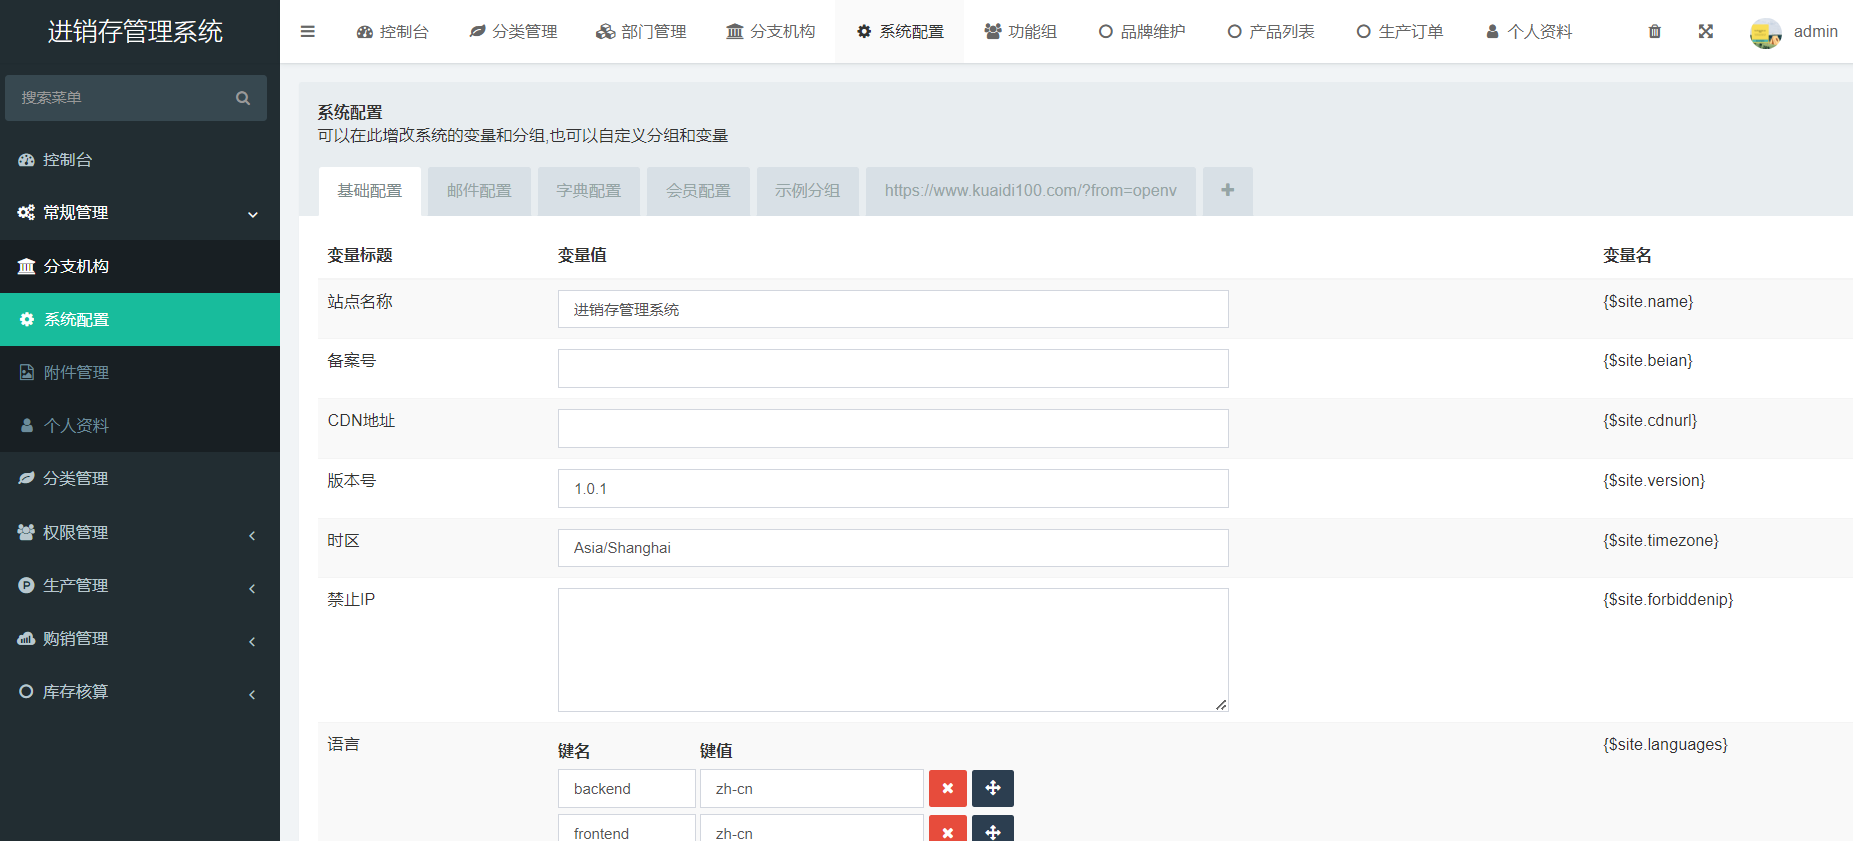Click the 备案号 input field
The height and width of the screenshot is (841, 1853).
pos(893,368)
